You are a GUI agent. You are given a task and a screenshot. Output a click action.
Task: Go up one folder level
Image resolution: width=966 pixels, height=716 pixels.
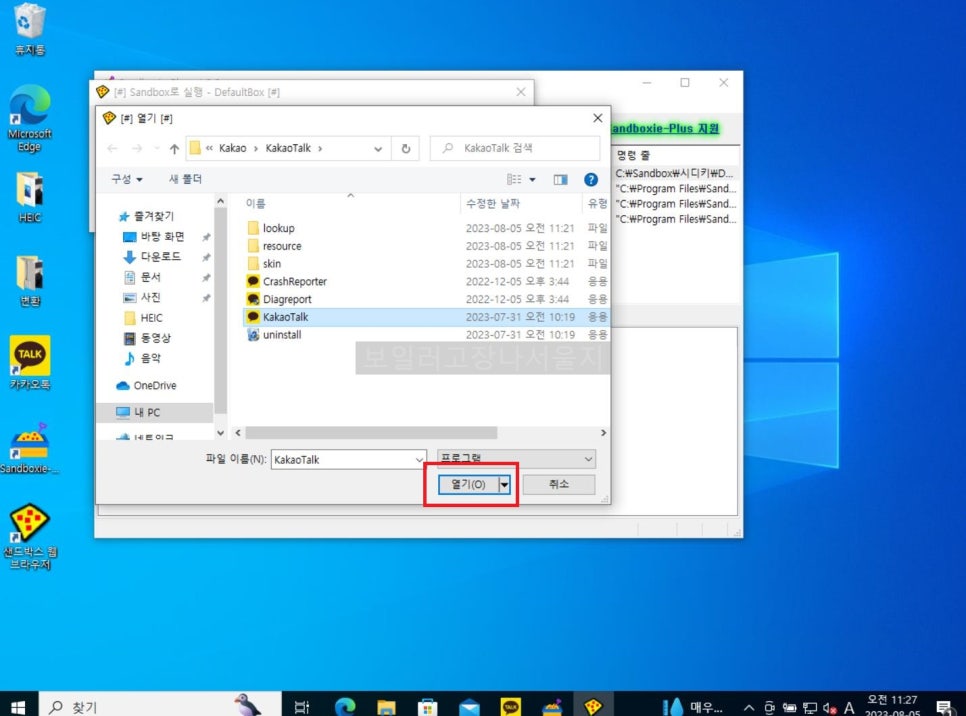click(x=174, y=148)
